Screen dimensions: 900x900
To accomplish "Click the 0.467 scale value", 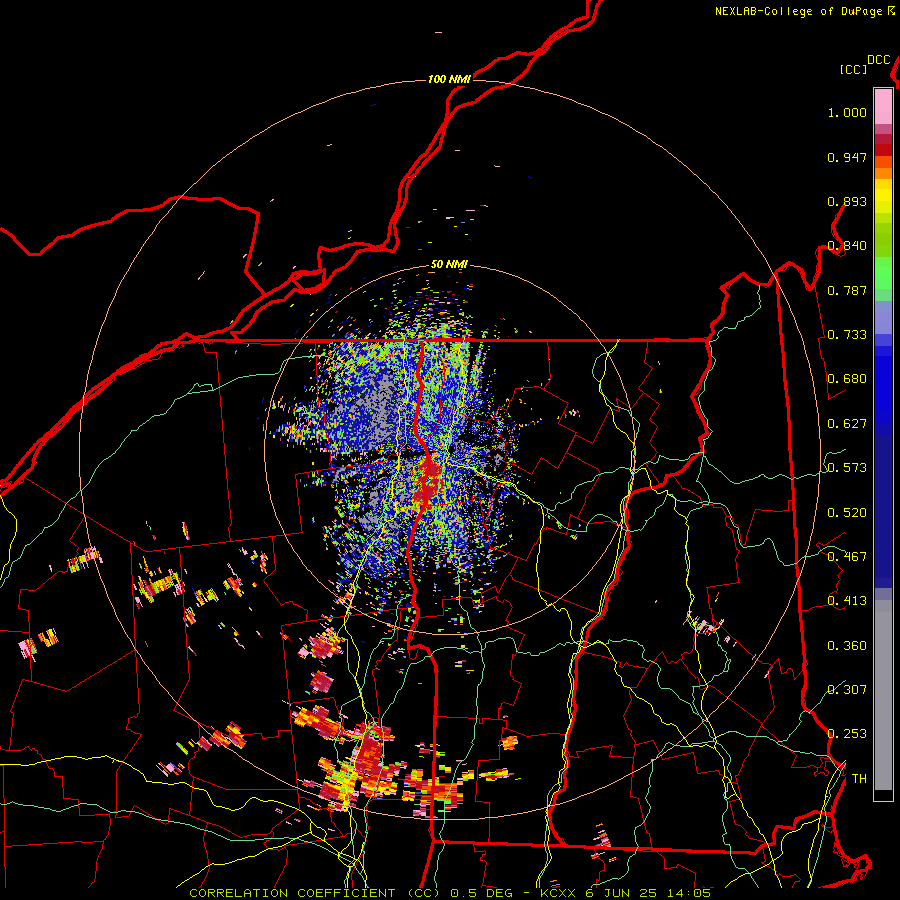I will click(x=847, y=557).
